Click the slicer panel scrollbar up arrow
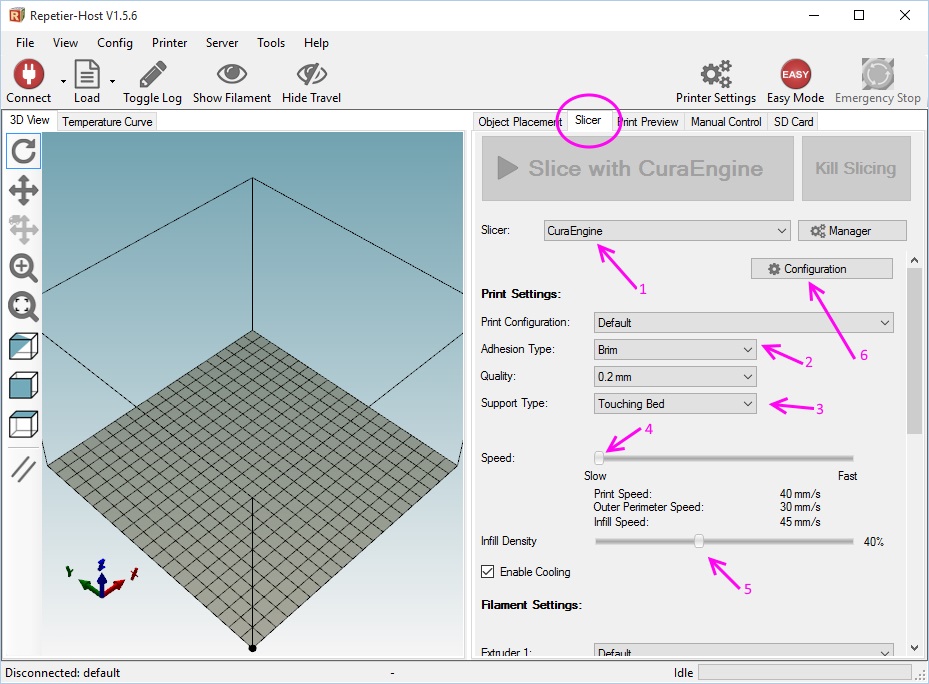 pos(914,260)
